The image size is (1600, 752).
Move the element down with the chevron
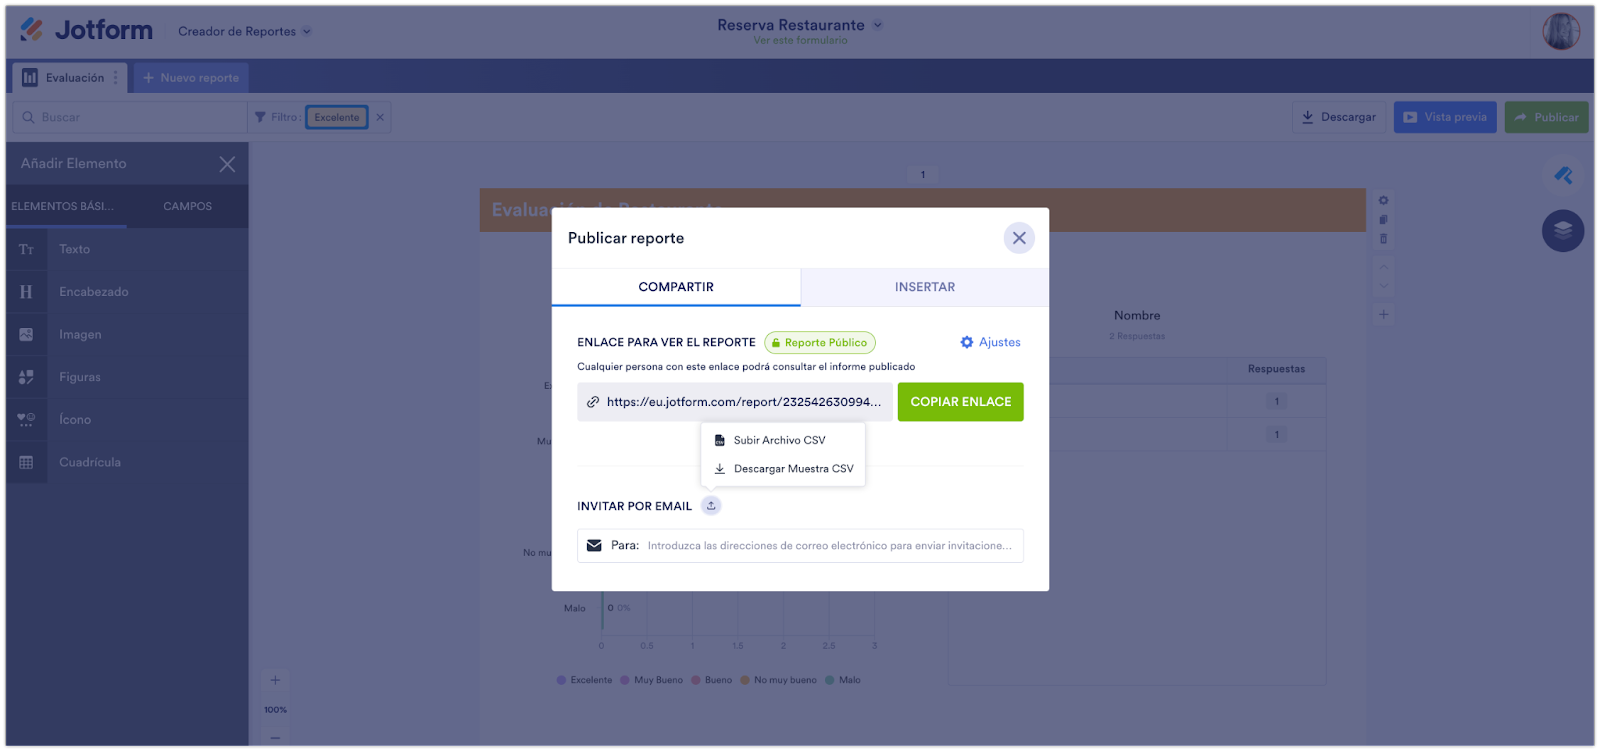1384,286
